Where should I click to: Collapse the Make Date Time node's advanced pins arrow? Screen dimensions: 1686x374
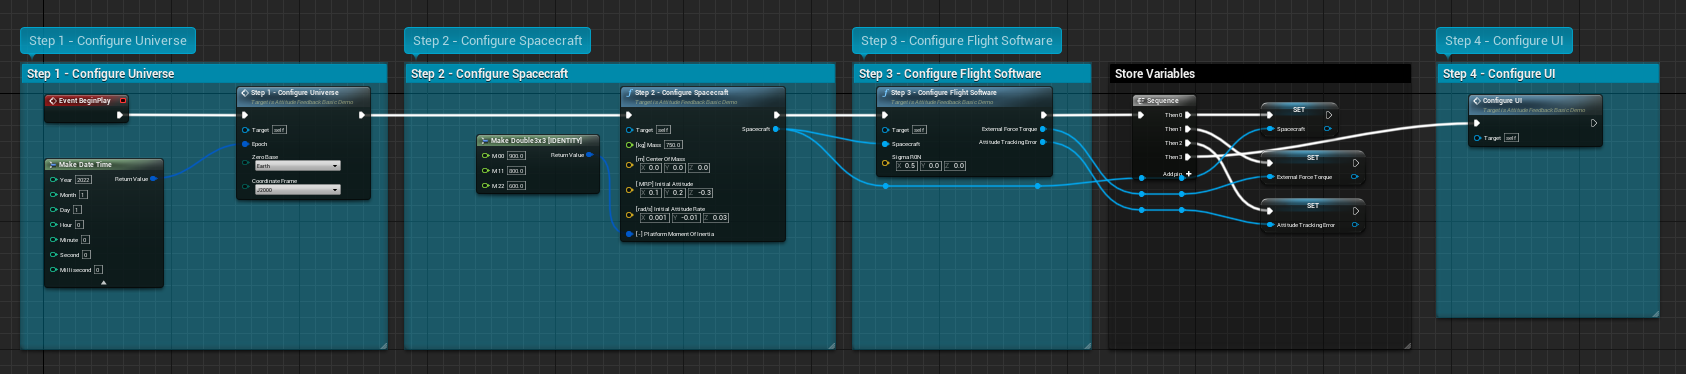104,283
